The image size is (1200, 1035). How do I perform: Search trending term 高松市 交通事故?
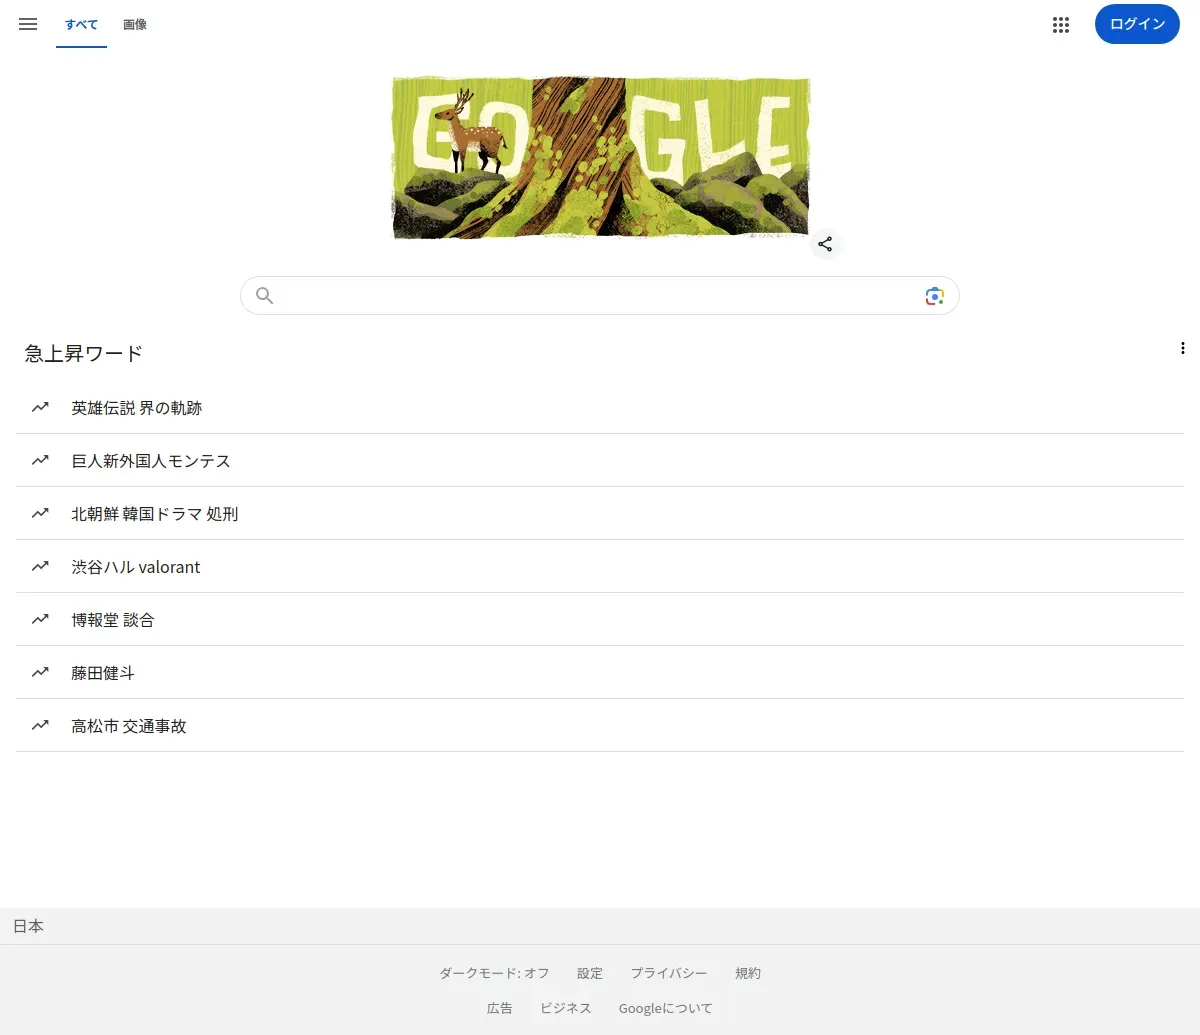point(600,726)
